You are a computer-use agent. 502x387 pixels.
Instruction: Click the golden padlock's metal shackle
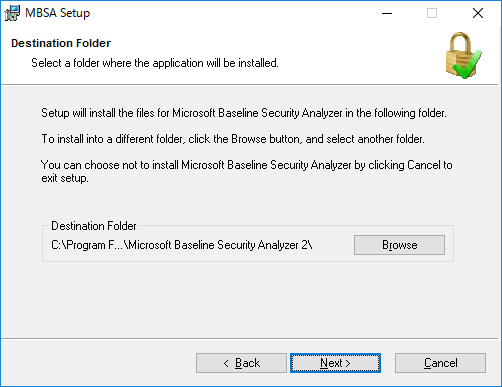(x=461, y=42)
